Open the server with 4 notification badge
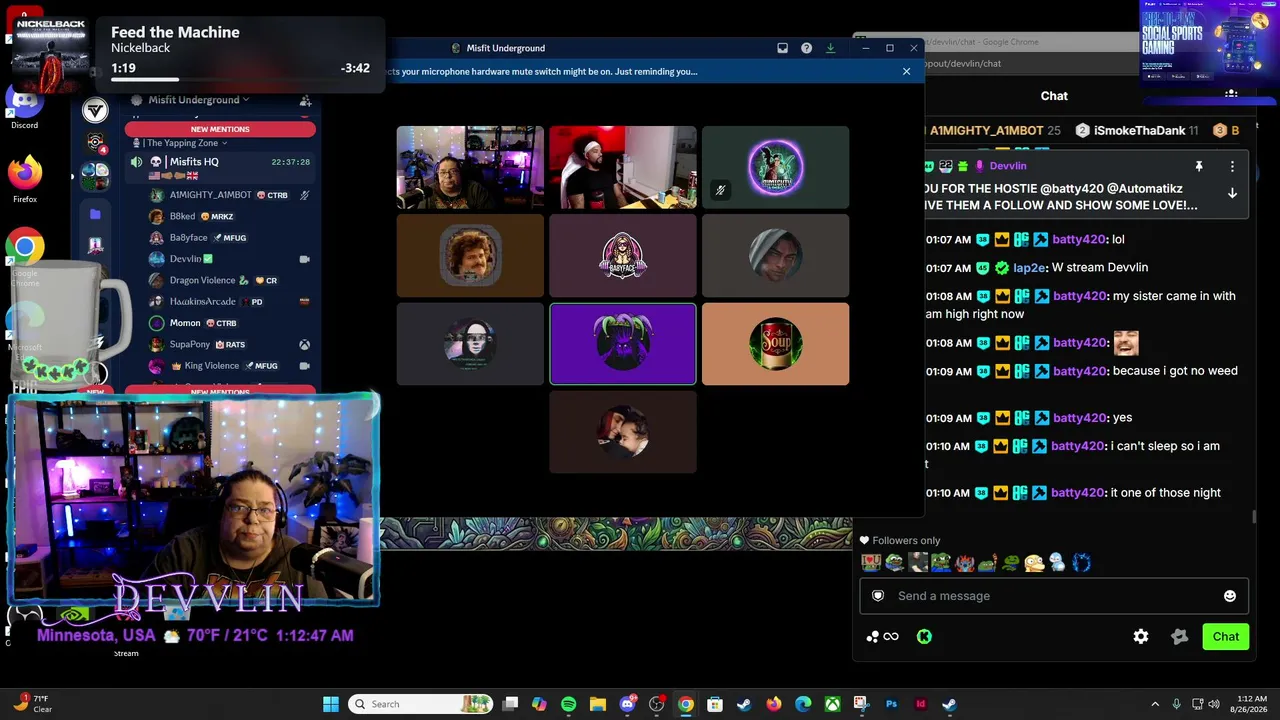This screenshot has height=720, width=1280. 95,143
